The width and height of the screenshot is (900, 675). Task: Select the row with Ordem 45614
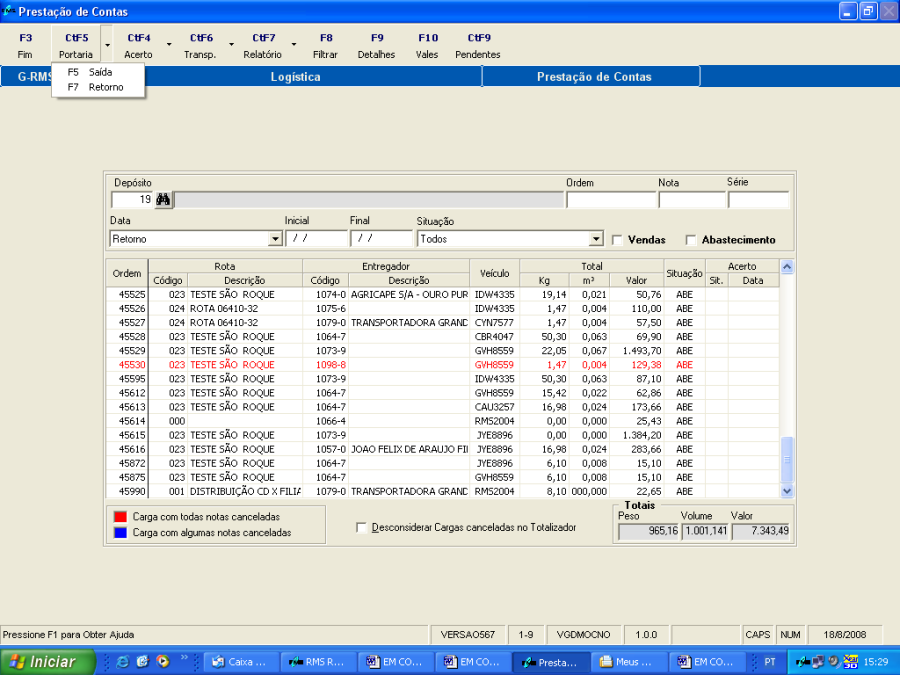click(443, 421)
